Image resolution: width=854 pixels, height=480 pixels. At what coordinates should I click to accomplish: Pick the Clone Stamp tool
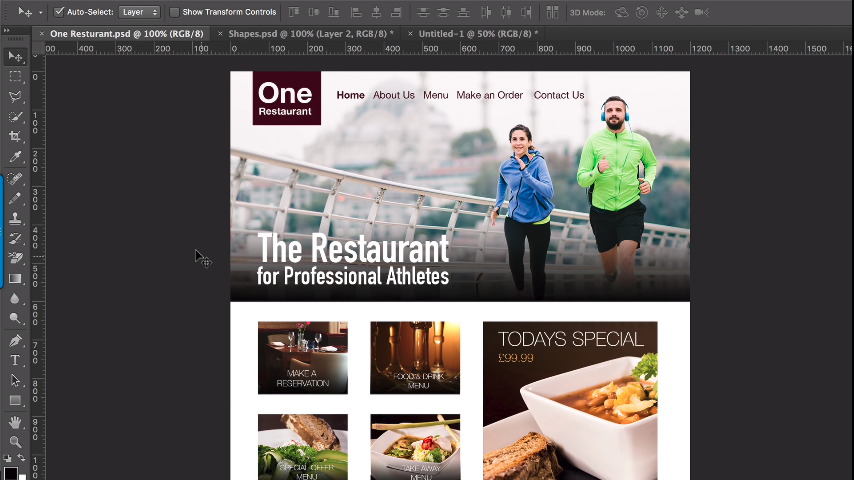click(x=15, y=218)
